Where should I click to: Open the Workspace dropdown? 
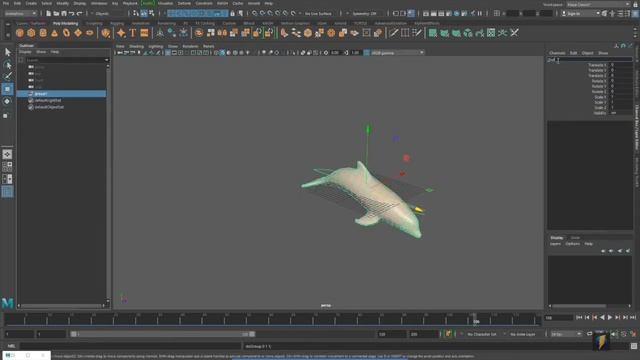(598, 4)
